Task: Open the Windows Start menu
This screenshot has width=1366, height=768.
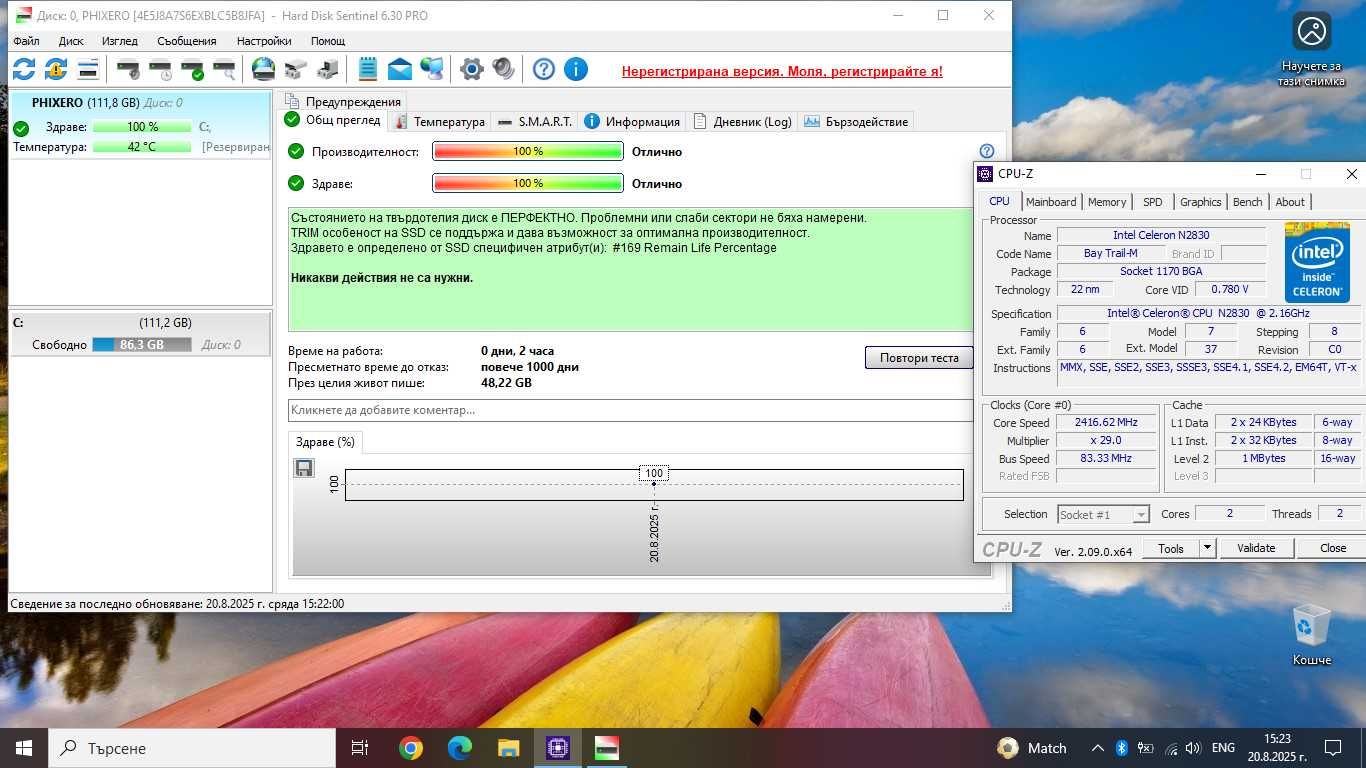Action: (x=24, y=748)
